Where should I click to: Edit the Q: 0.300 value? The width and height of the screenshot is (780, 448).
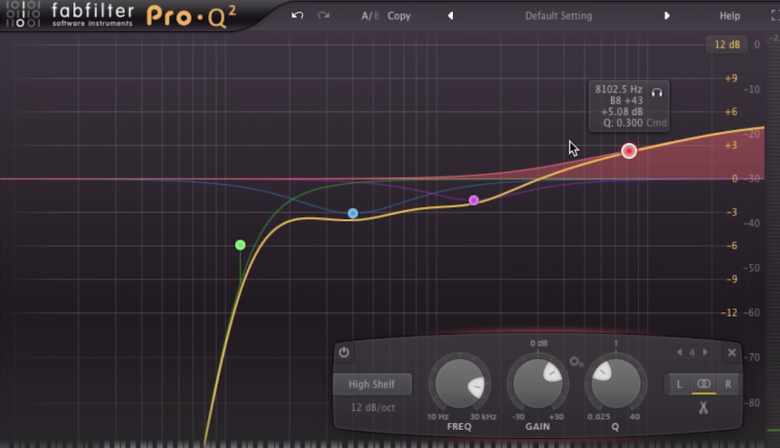[623, 123]
